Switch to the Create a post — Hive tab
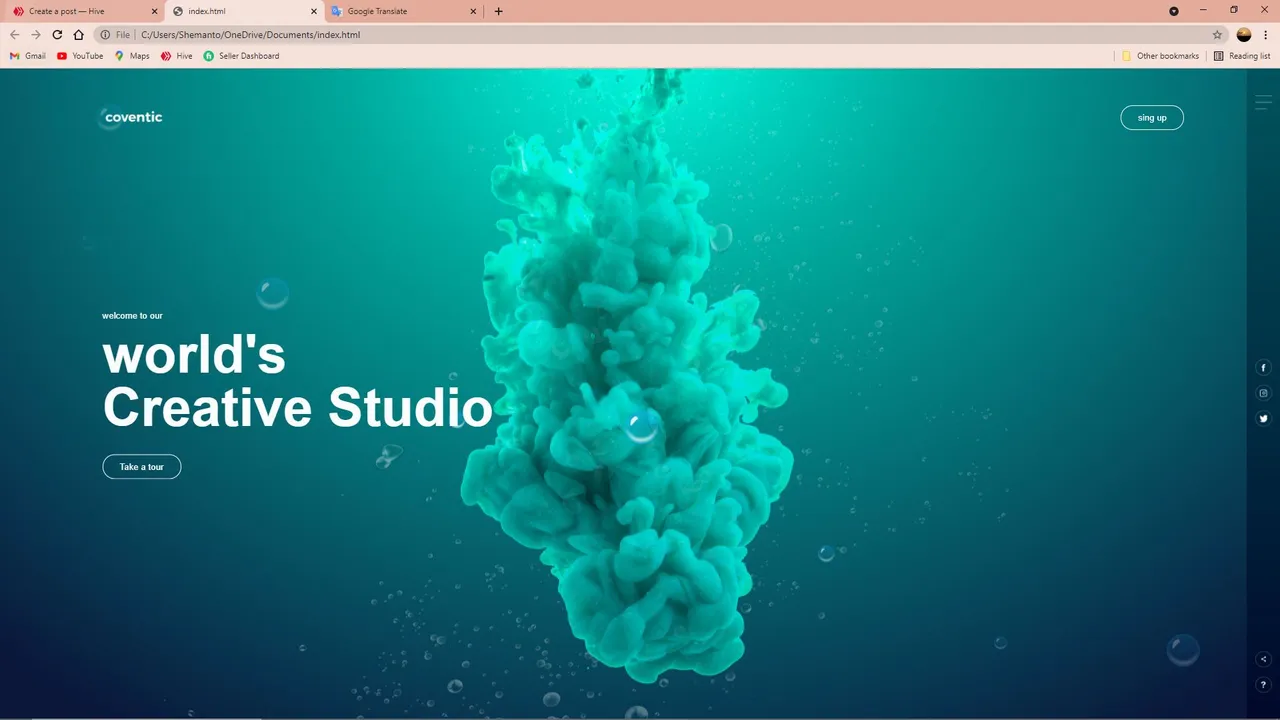 tap(84, 11)
